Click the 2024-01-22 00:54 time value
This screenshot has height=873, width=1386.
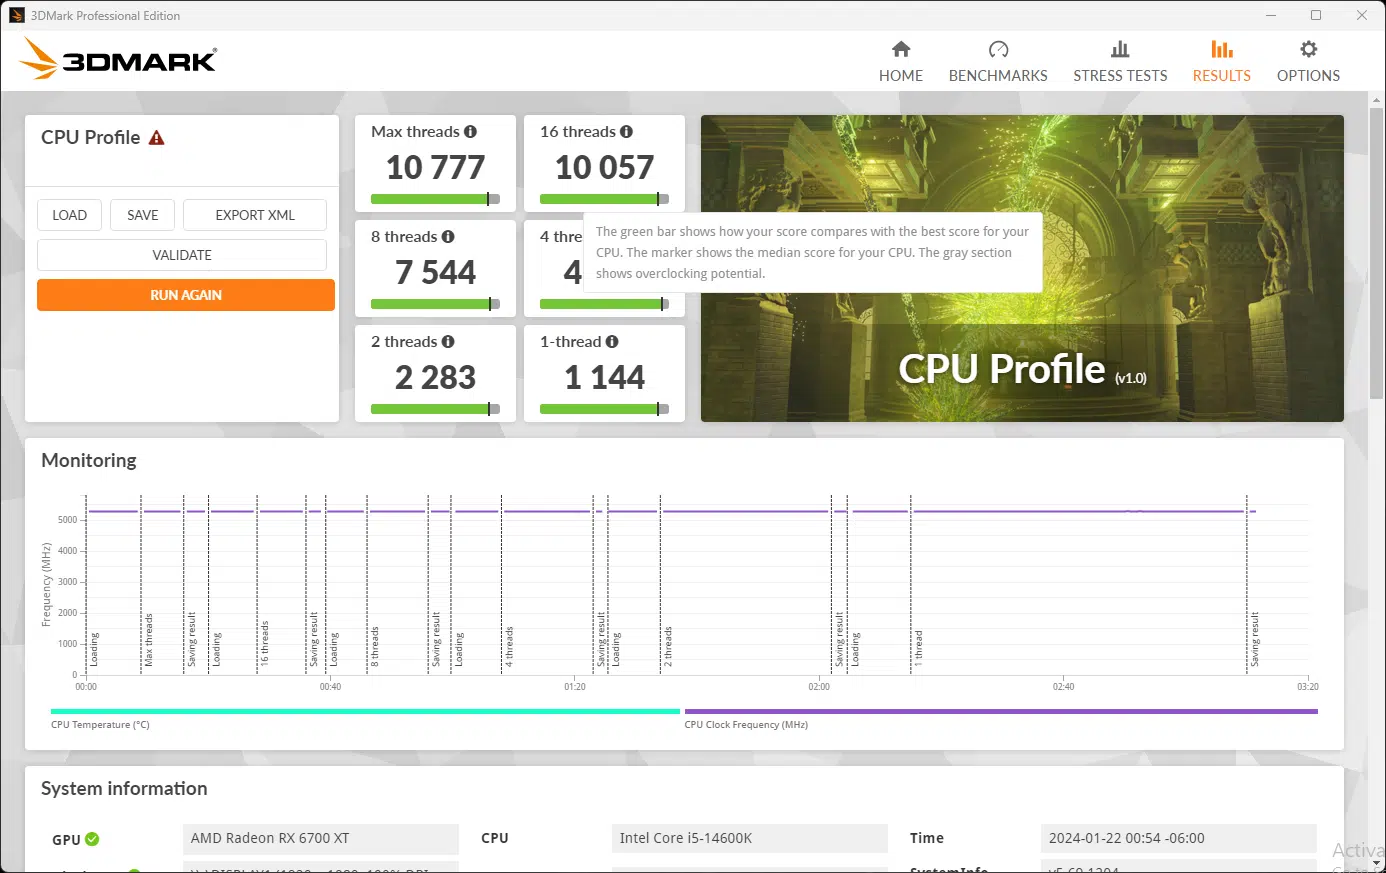click(1179, 838)
